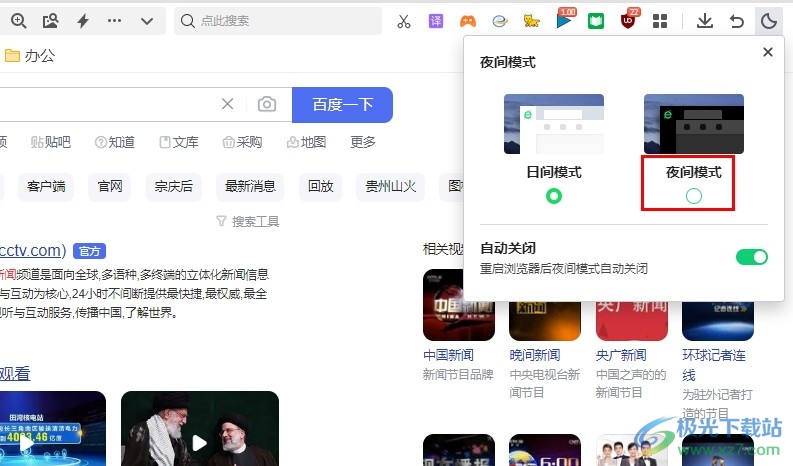This screenshot has height=466, width=793.
Task: Click the camera image search icon
Action: click(x=267, y=104)
